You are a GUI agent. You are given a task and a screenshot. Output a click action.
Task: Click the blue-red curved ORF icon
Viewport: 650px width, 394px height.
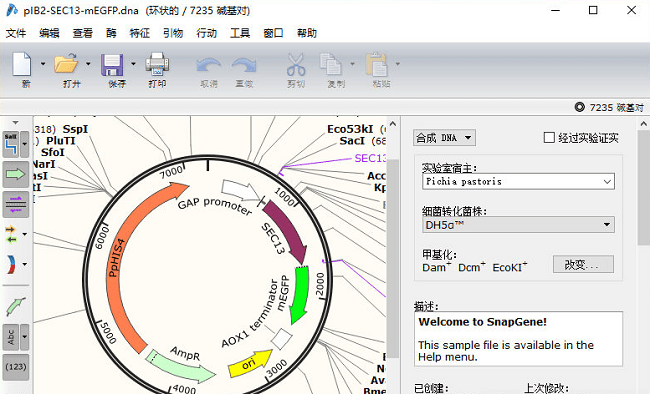click(x=11, y=264)
